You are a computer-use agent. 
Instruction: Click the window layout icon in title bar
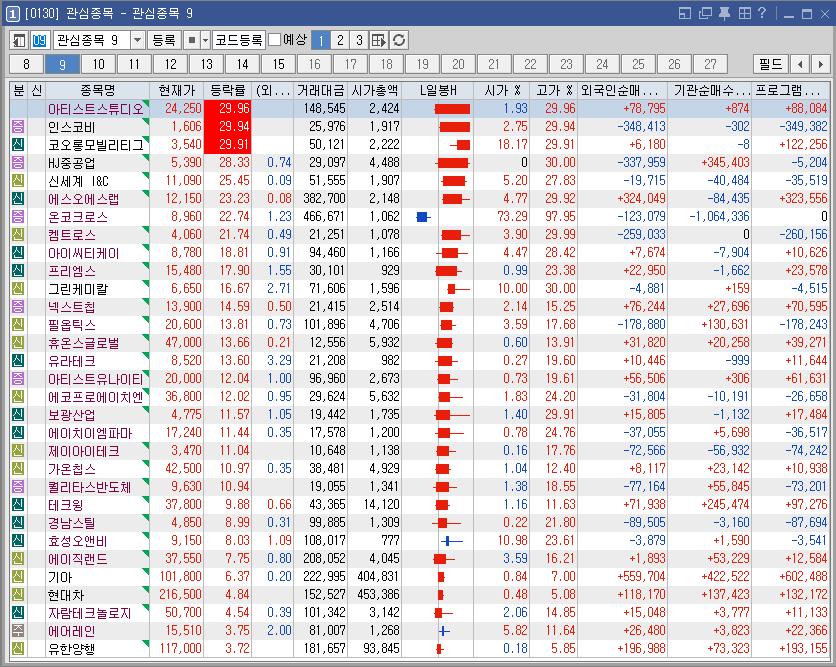(x=685, y=13)
